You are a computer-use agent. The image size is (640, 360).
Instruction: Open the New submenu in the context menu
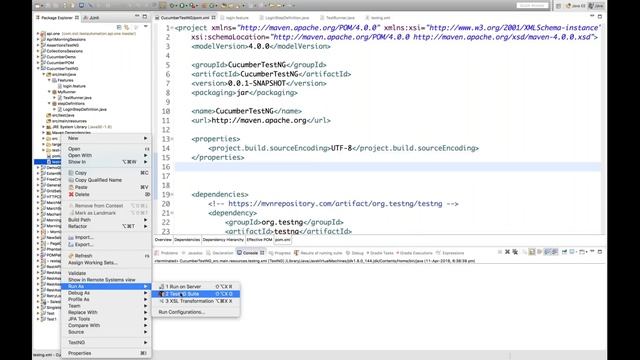(106, 138)
